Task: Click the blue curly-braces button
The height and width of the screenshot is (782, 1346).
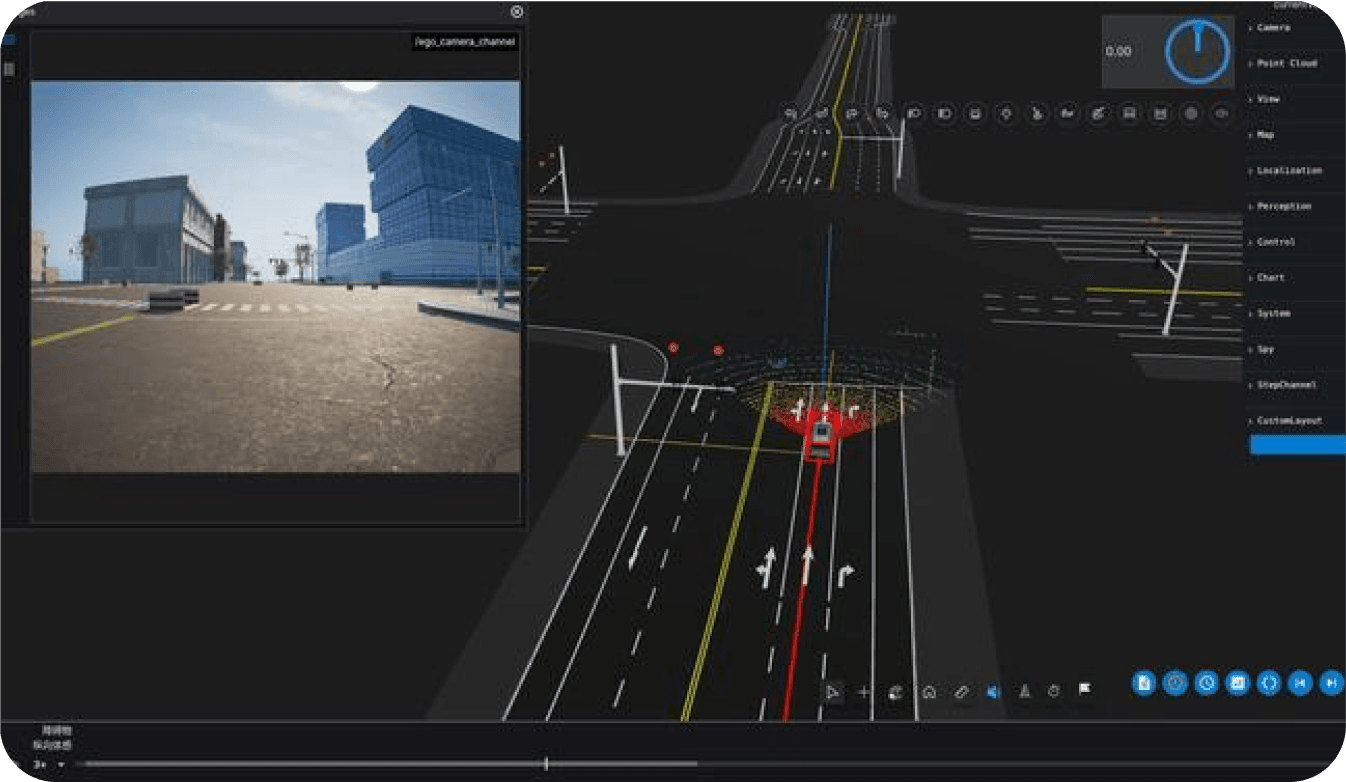Action: pyautogui.click(x=1269, y=683)
